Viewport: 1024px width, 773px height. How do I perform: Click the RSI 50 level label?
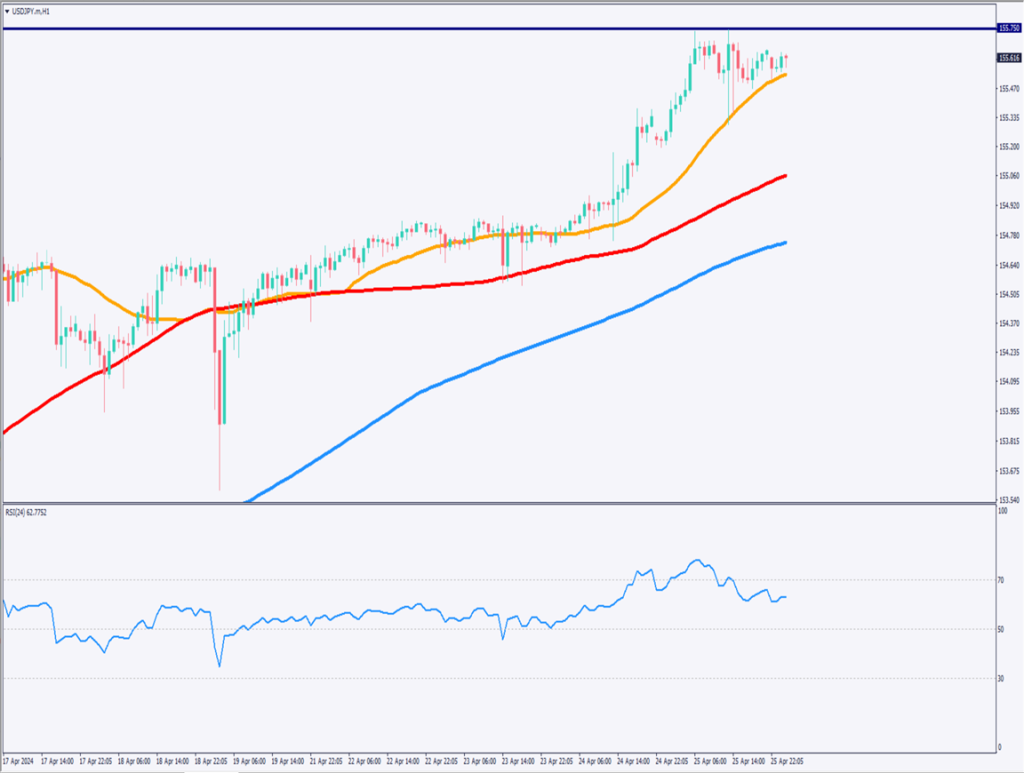[1001, 629]
